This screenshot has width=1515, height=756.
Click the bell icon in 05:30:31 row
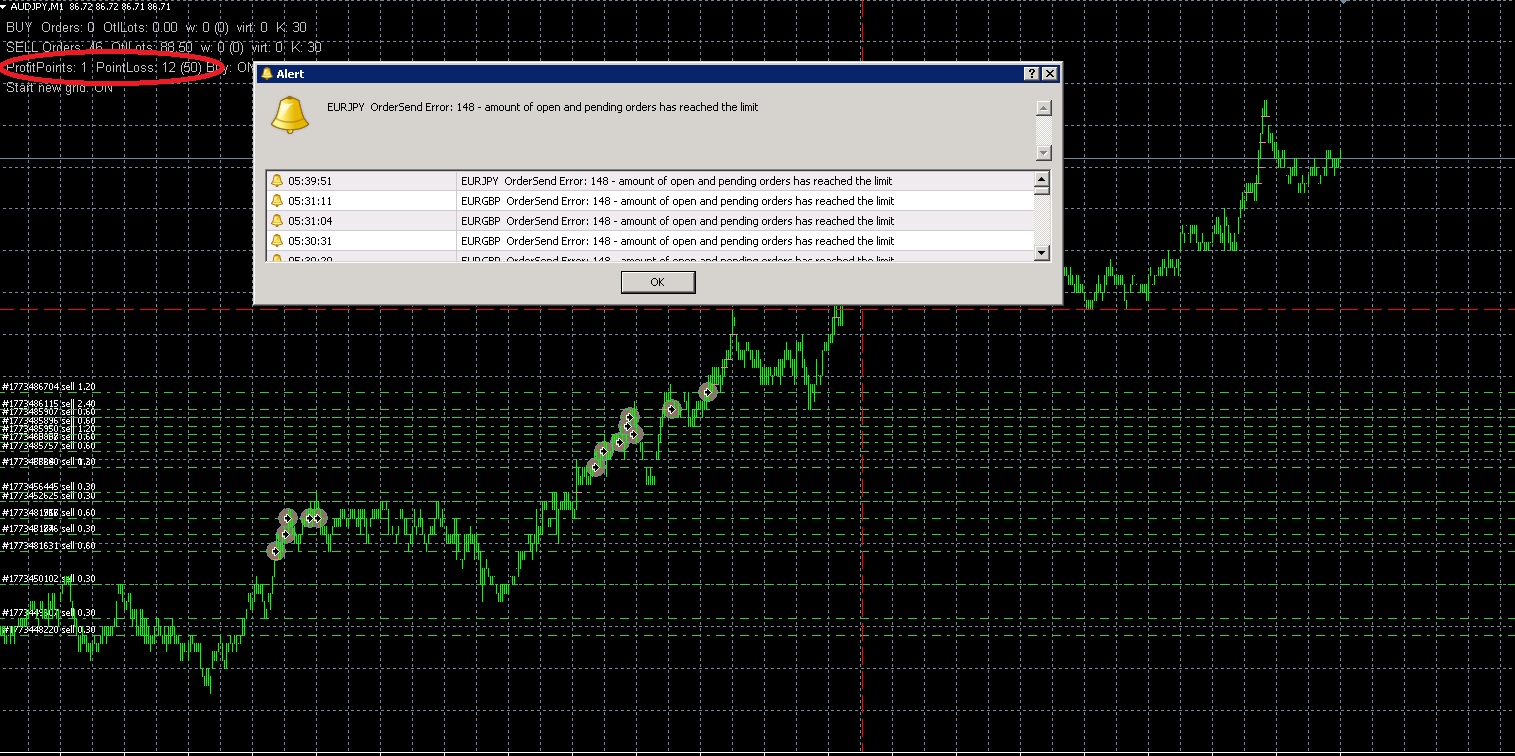277,241
